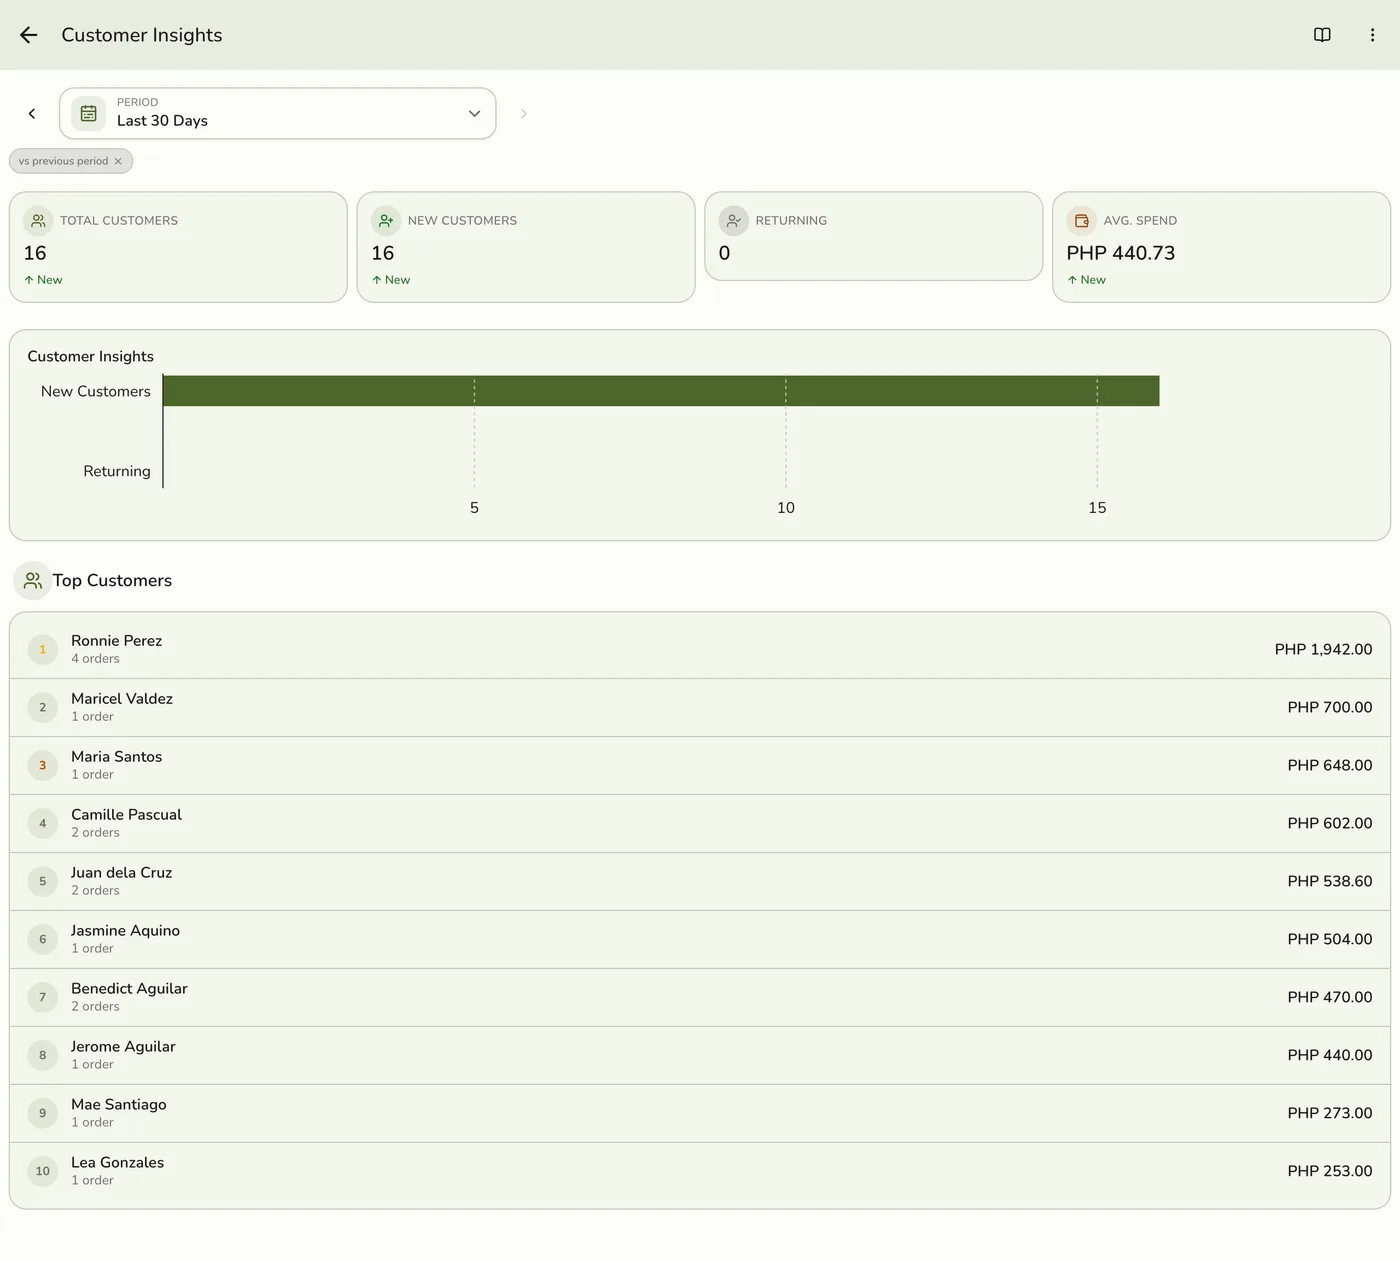Viewport: 1400px width, 1262px height.
Task: Click the Returning chart axis label
Action: pyautogui.click(x=117, y=471)
